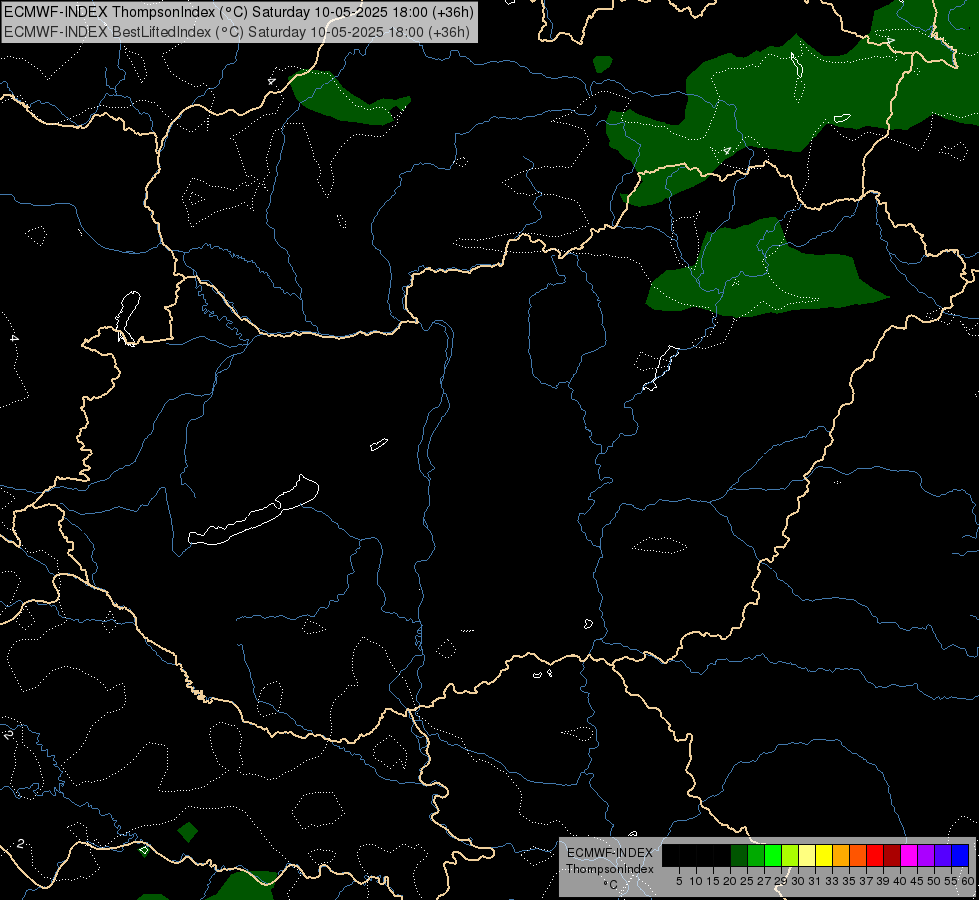Screen dimensions: 979x900
Task: Select the medium green 25–27 legend swatch
Action: point(756,855)
